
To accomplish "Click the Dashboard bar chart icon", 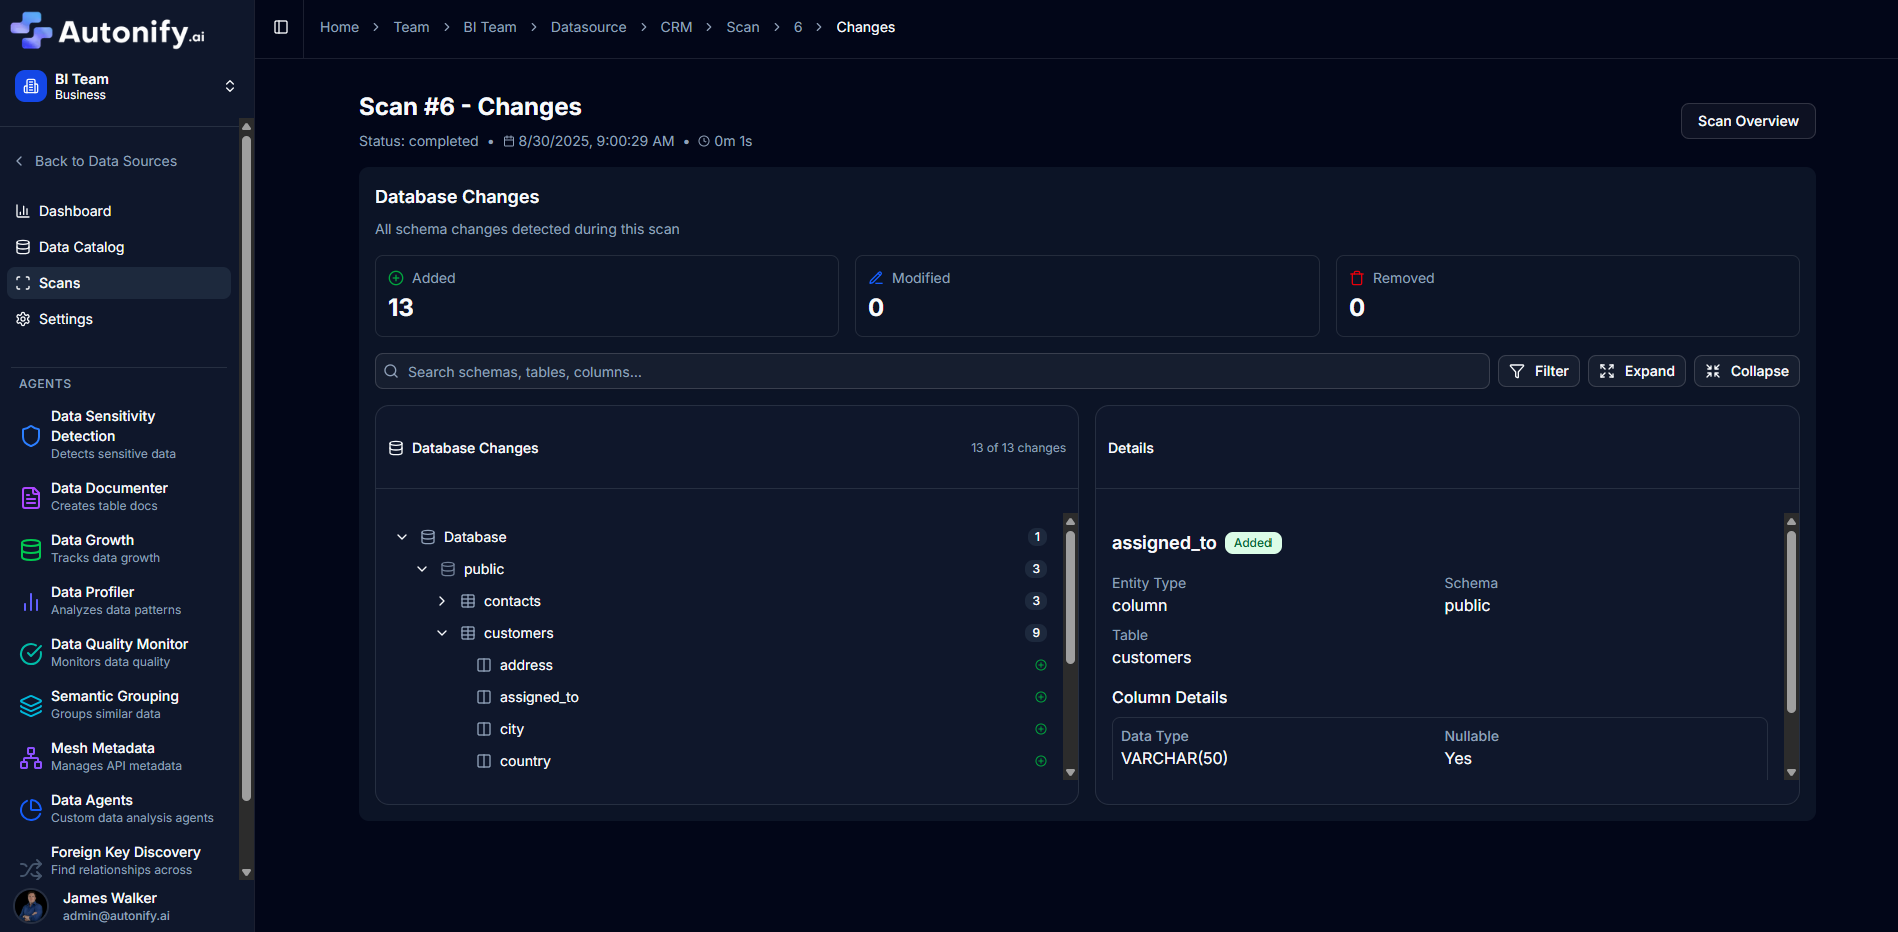I will coord(23,211).
